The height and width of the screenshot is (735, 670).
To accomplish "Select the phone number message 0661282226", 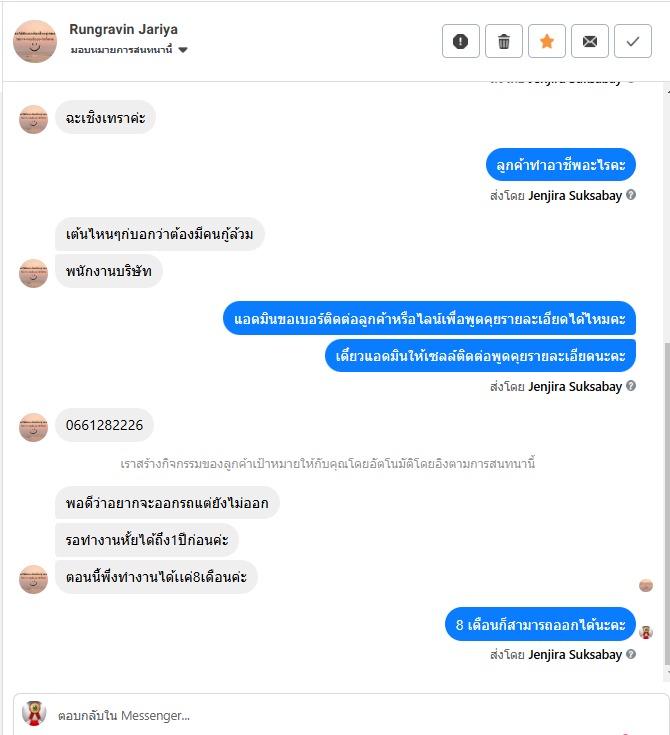I will pos(104,425).
